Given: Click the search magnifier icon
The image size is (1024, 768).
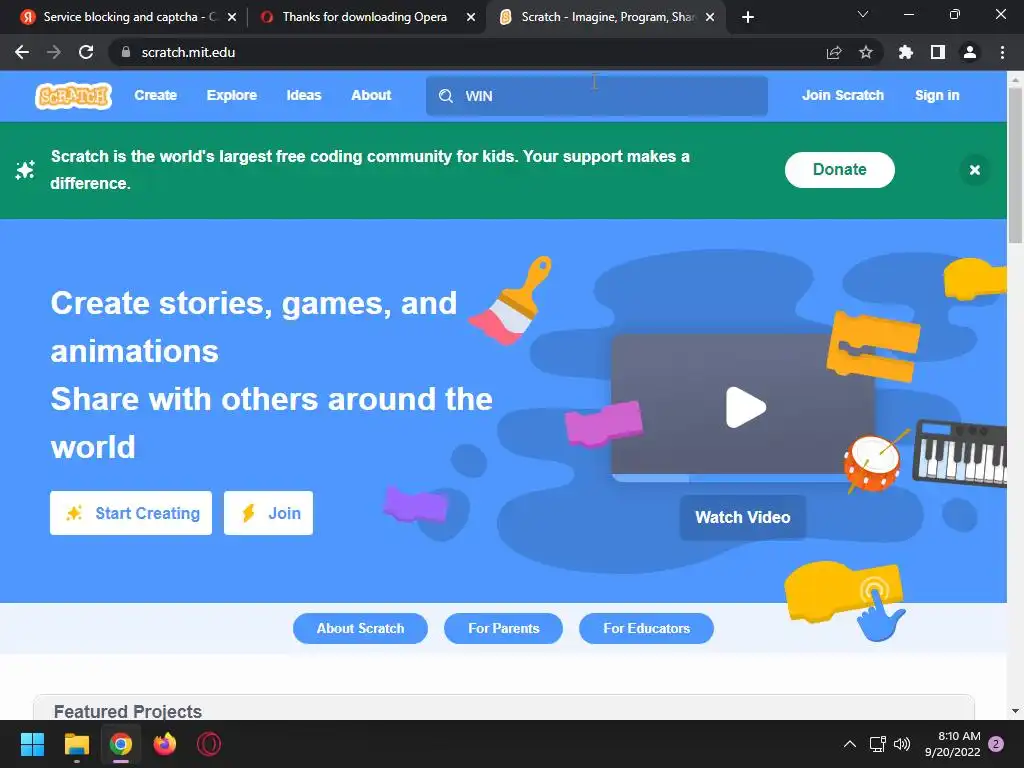Looking at the screenshot, I should pyautogui.click(x=445, y=96).
